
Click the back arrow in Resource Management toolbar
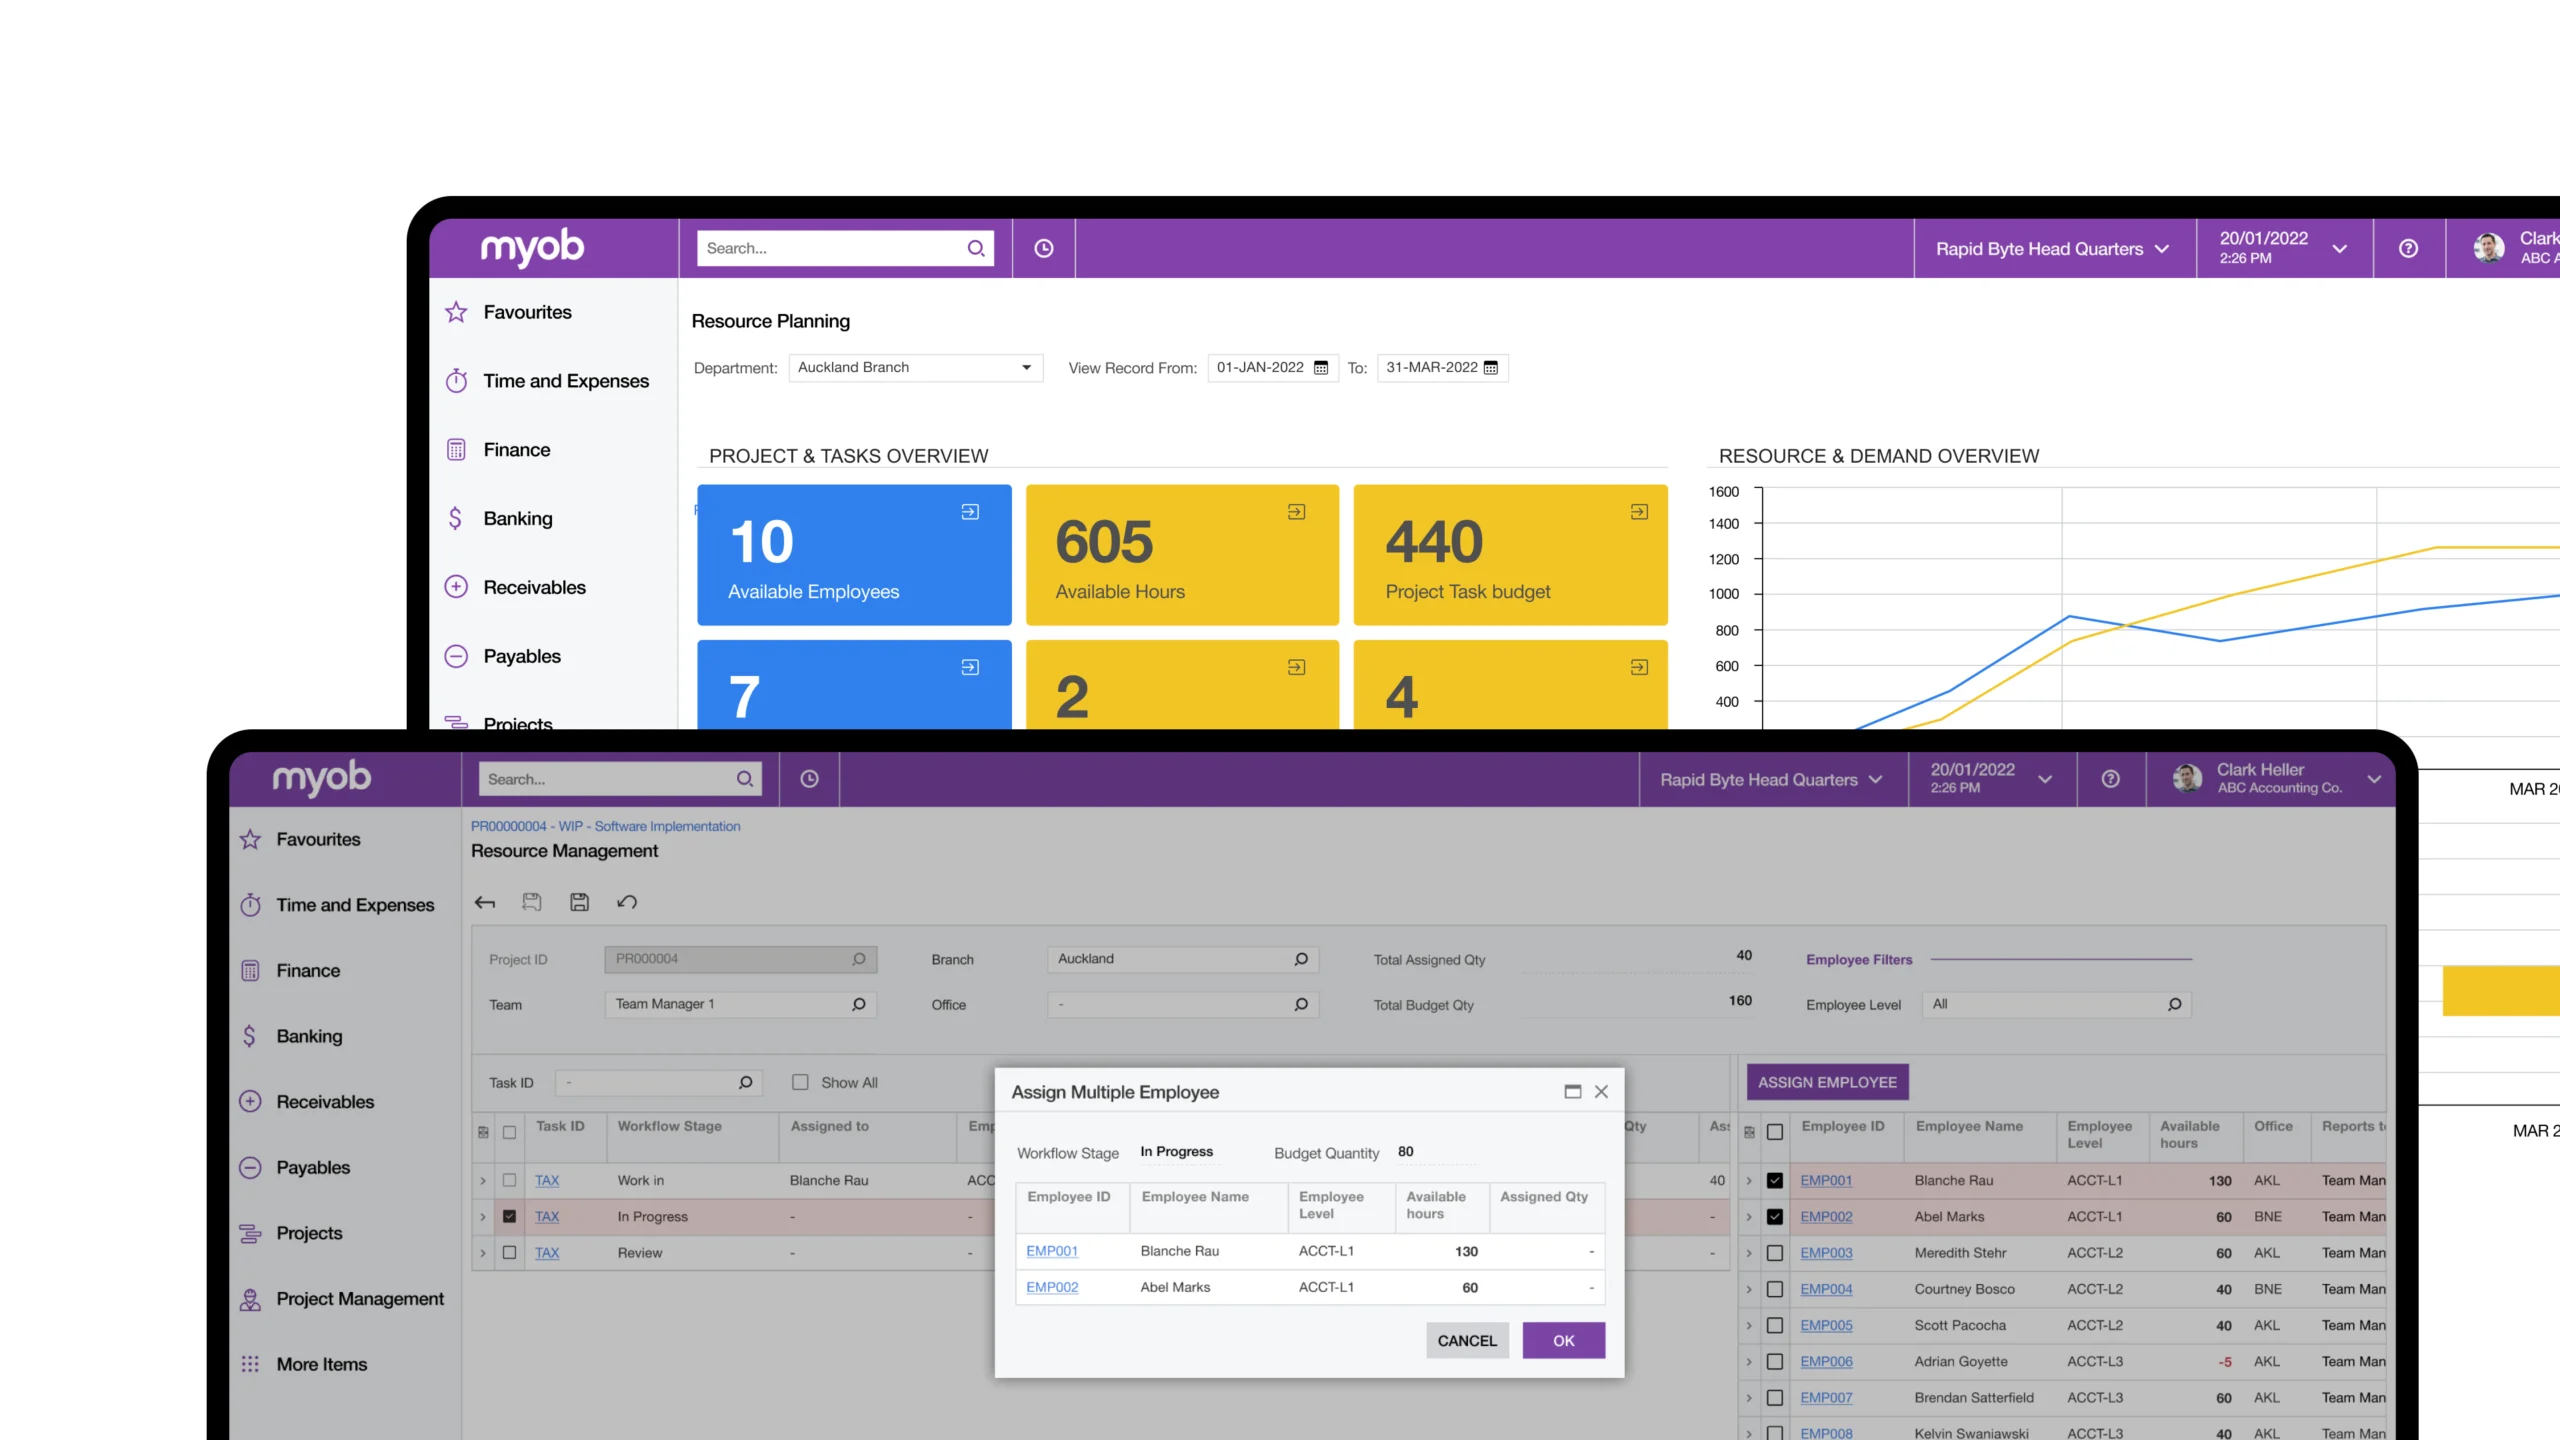(485, 902)
